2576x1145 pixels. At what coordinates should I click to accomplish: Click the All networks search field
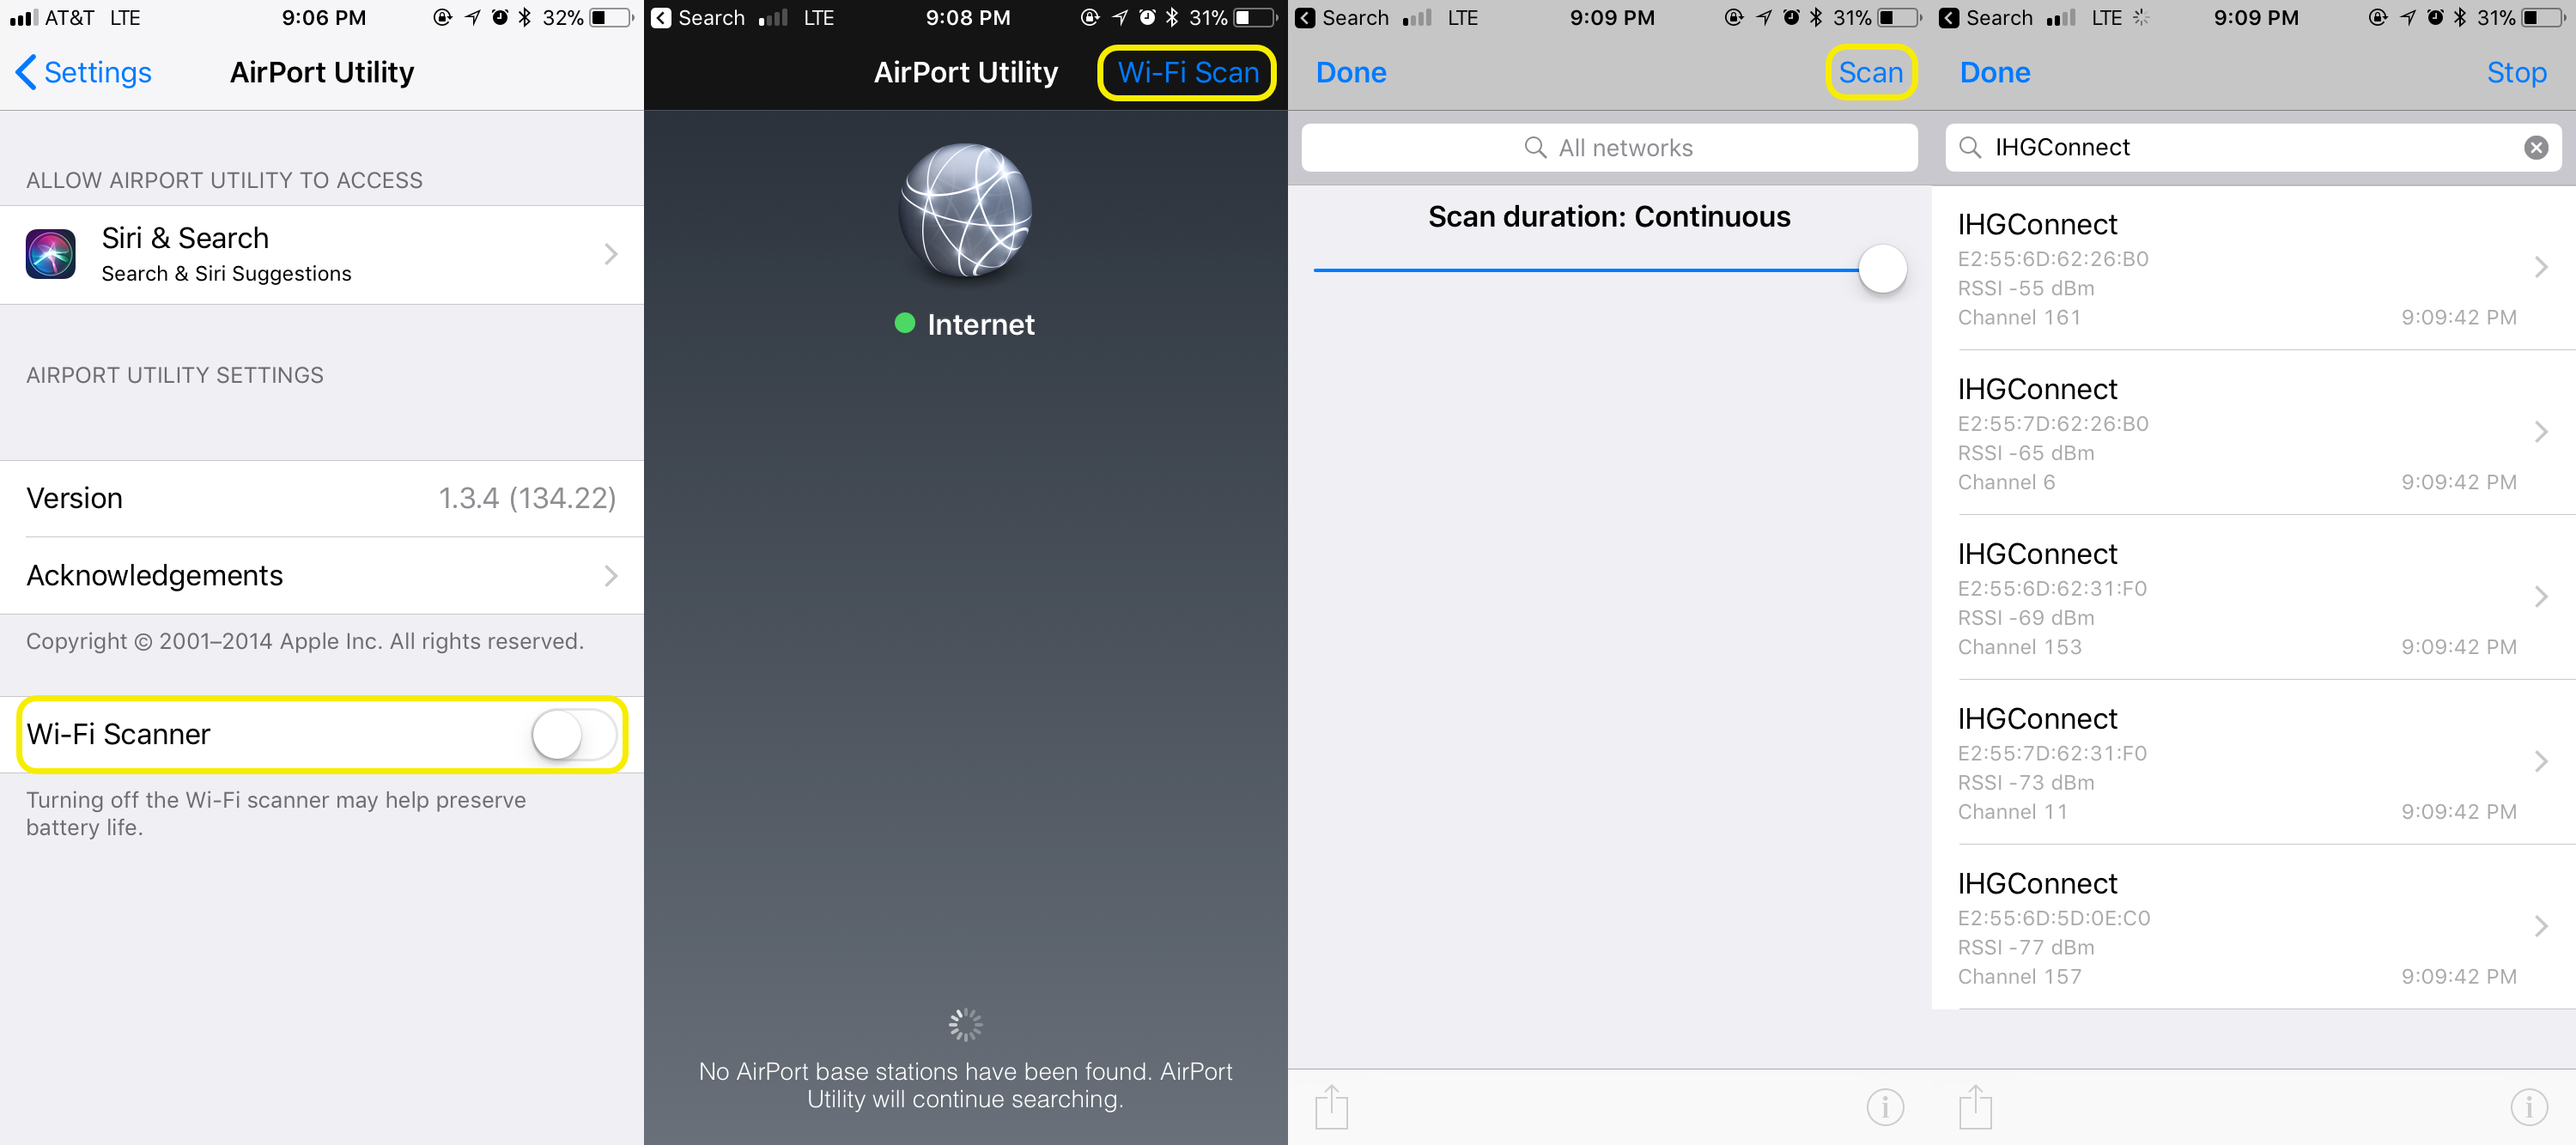click(1609, 148)
